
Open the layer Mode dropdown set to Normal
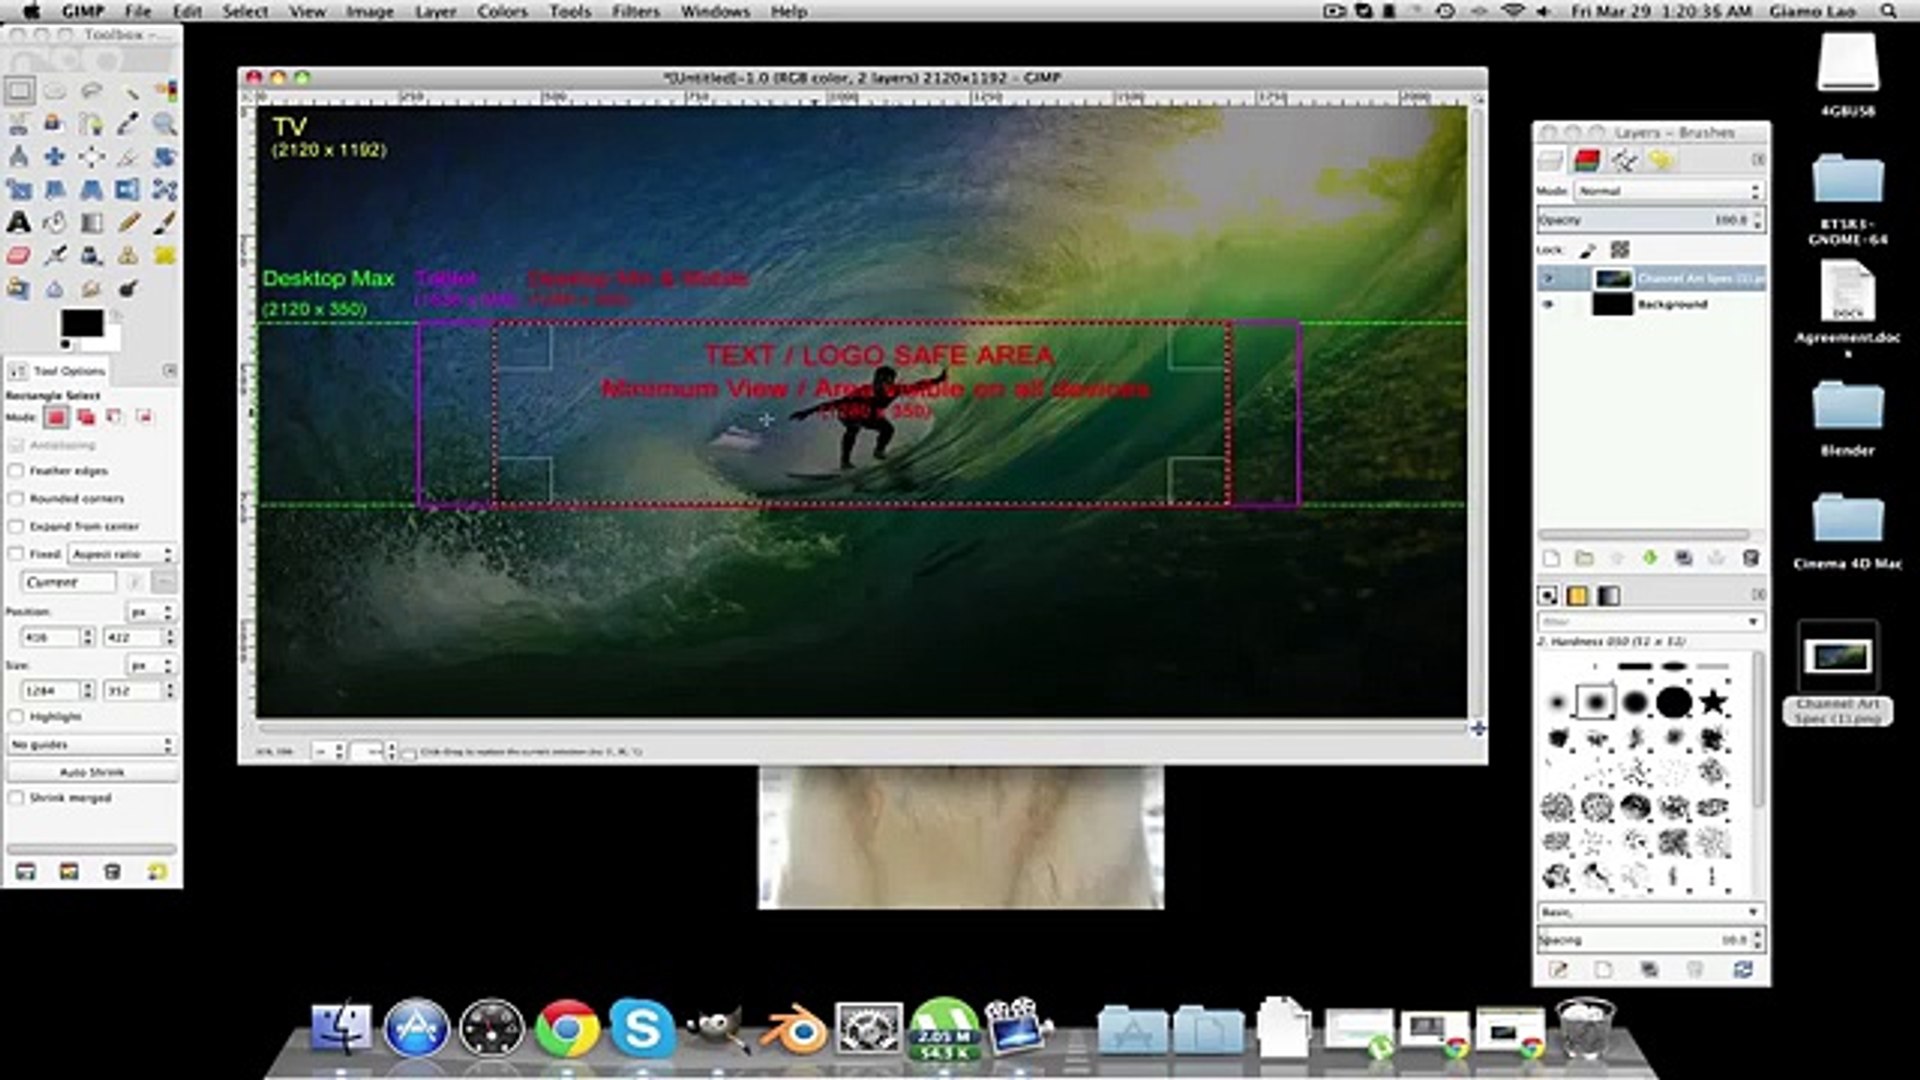(x=1665, y=190)
